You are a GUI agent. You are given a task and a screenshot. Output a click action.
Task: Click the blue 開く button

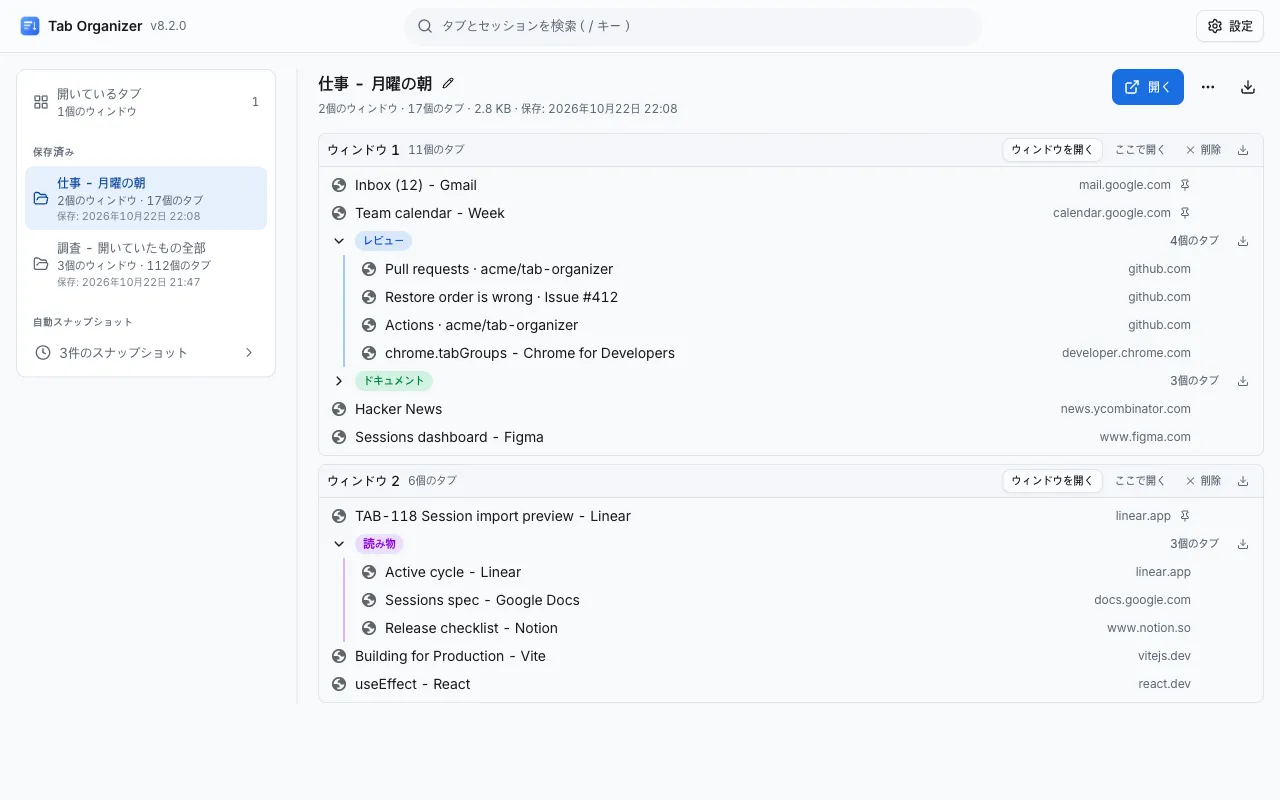pos(1148,87)
